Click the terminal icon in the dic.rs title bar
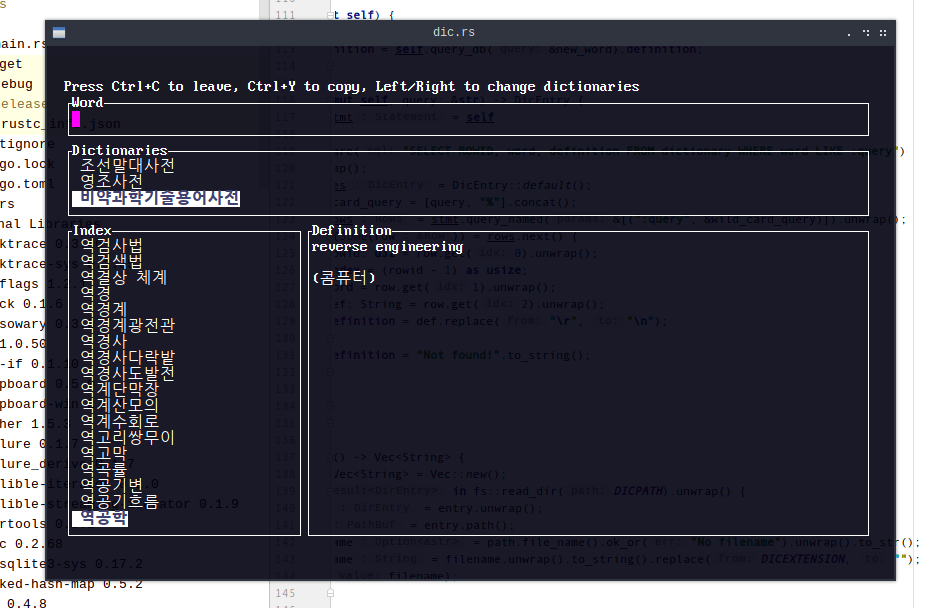The image size is (943, 608). (x=59, y=32)
